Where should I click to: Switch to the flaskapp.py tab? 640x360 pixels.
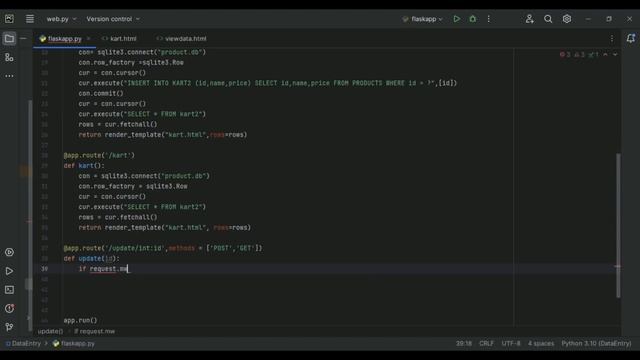pyautogui.click(x=64, y=39)
